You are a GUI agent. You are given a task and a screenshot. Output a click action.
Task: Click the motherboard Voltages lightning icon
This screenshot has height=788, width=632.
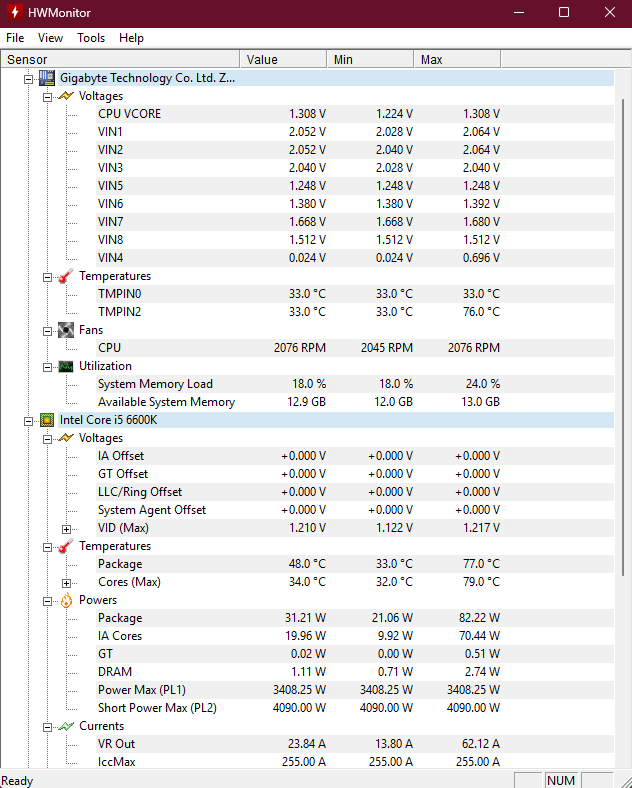tap(66, 96)
